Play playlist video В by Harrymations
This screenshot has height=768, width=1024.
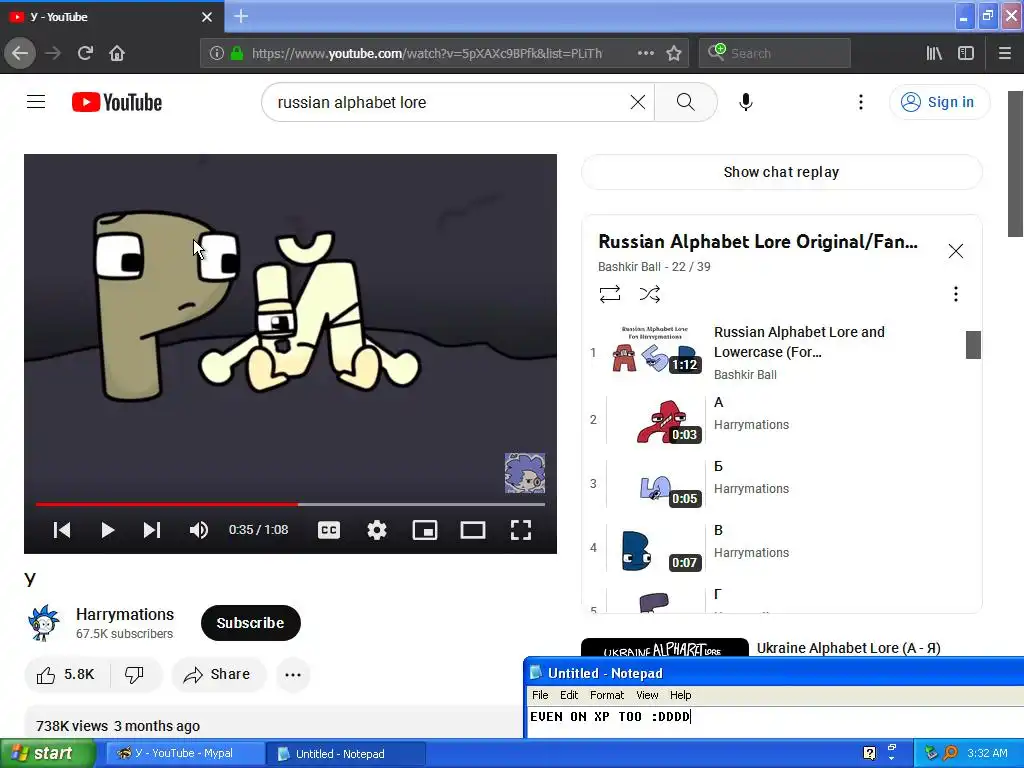coord(774,547)
